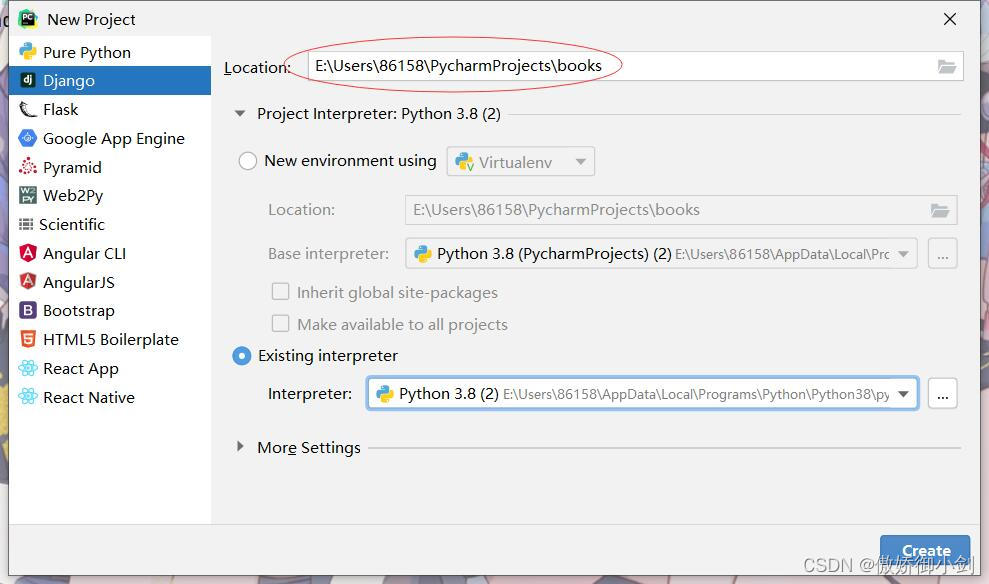Select Web2Py in project type list
The height and width of the screenshot is (584, 989).
click(x=110, y=196)
